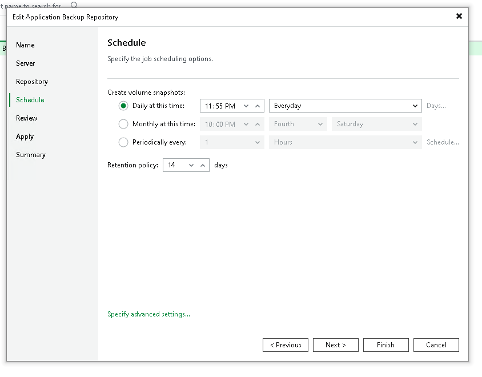
Task: Go back with the Previous button
Action: 286,345
